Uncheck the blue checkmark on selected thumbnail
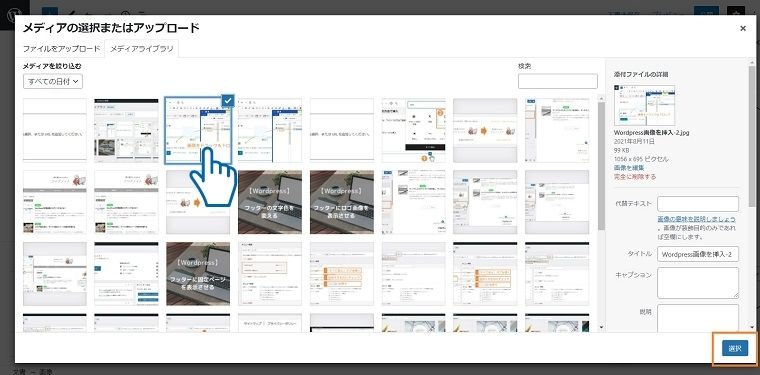 click(x=228, y=100)
